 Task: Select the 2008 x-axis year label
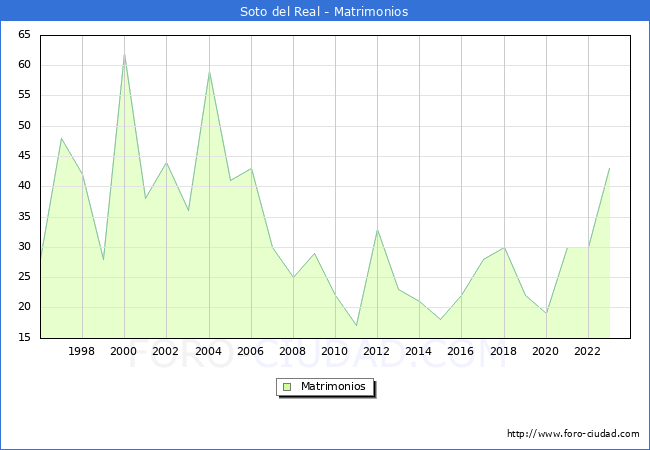click(x=293, y=351)
